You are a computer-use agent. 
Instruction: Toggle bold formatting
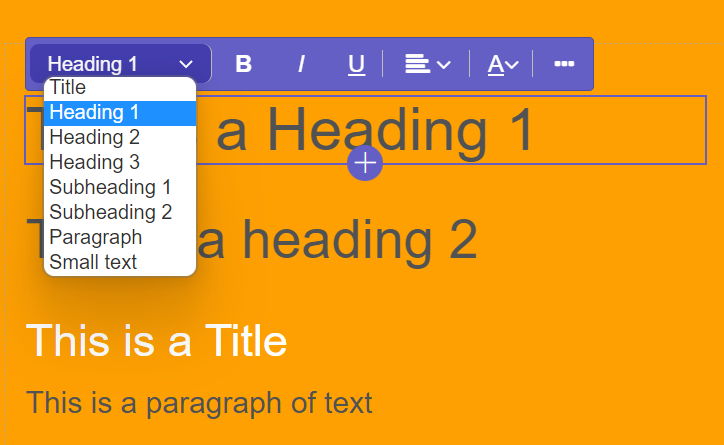(x=243, y=64)
